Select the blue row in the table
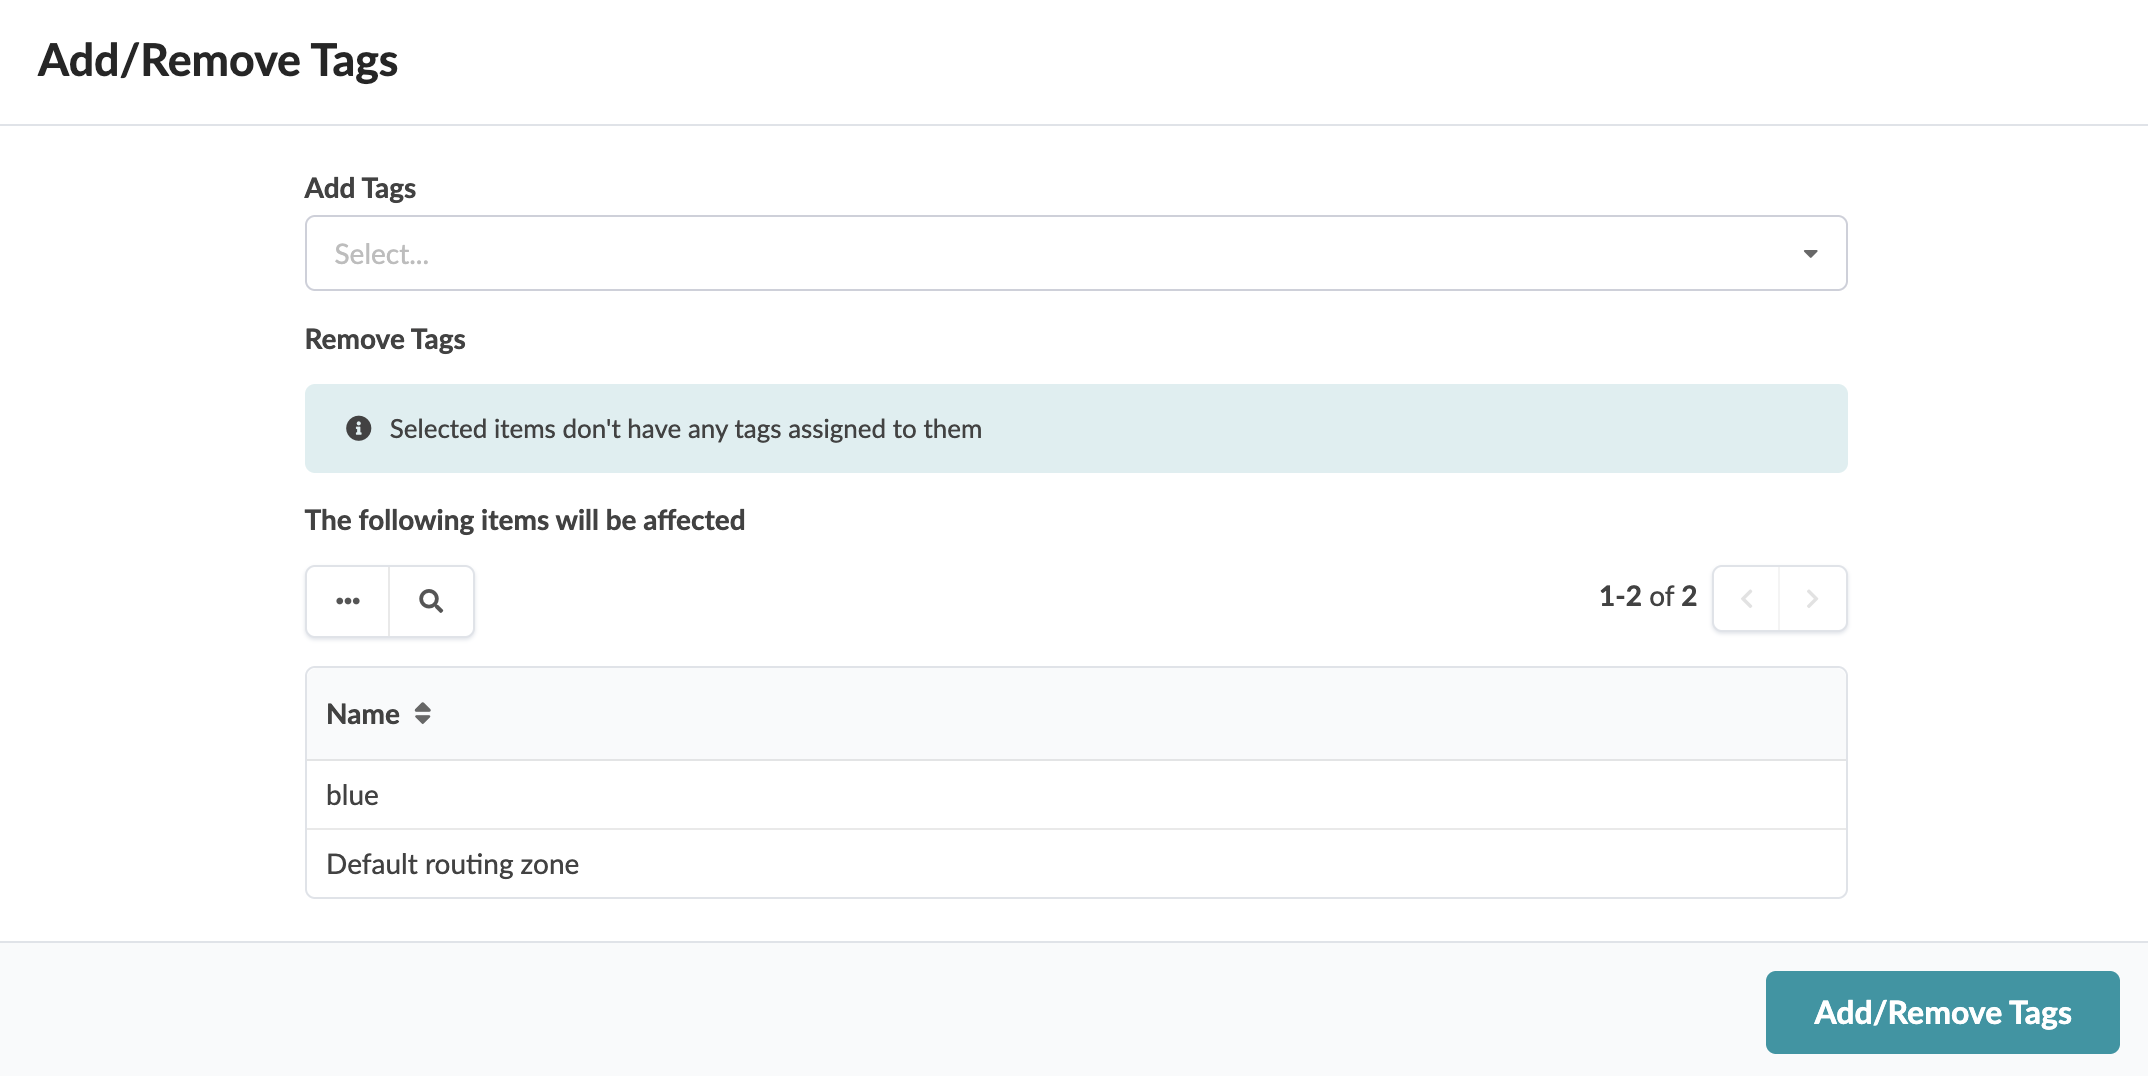Image resolution: width=2148 pixels, height=1076 pixels. 352,794
